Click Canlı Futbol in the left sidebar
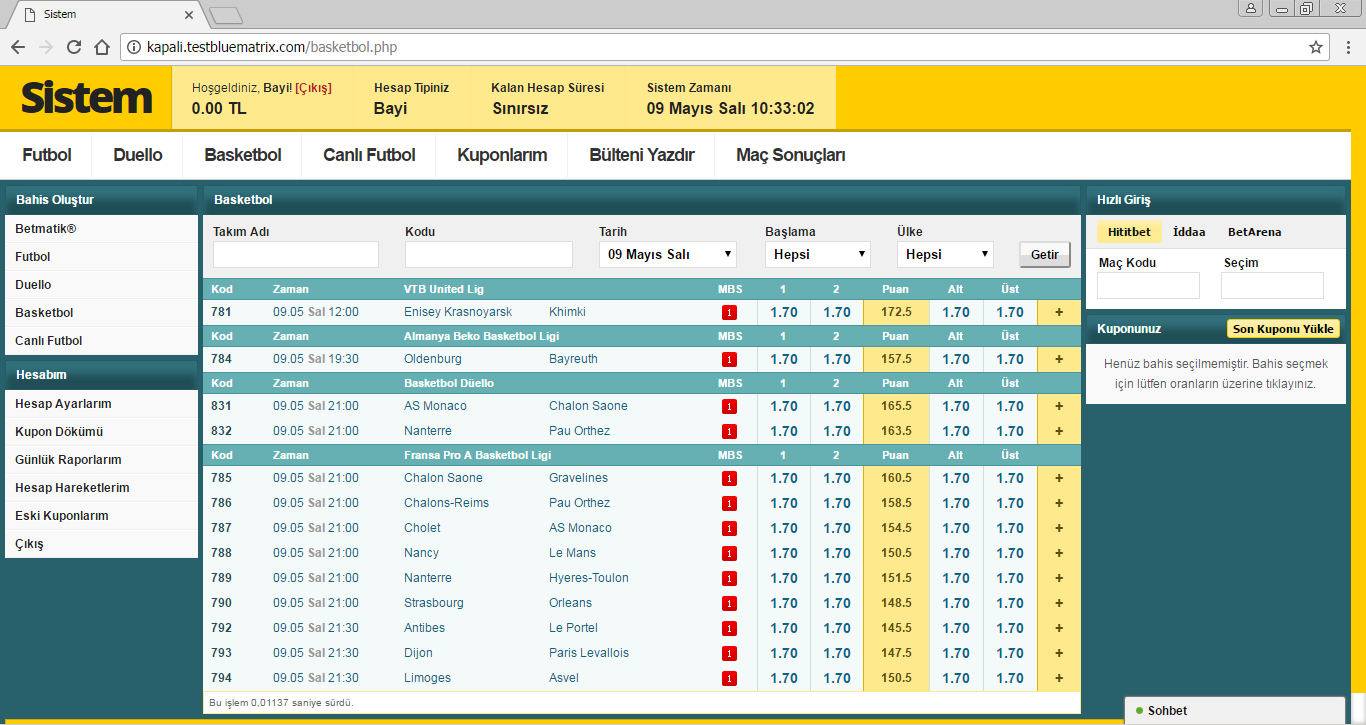Screen dimensions: 1366x725 101,341
